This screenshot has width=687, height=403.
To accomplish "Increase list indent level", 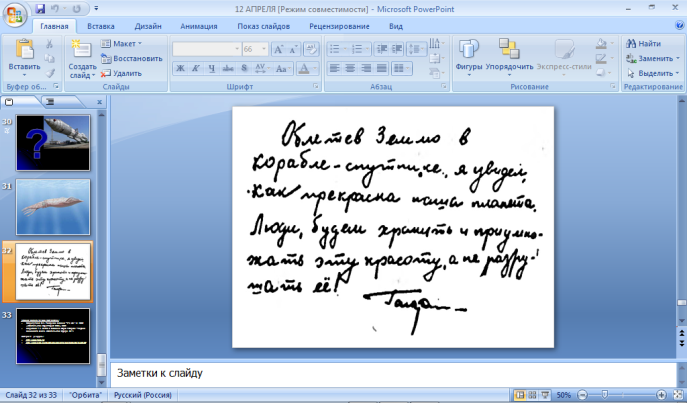I will (397, 49).
